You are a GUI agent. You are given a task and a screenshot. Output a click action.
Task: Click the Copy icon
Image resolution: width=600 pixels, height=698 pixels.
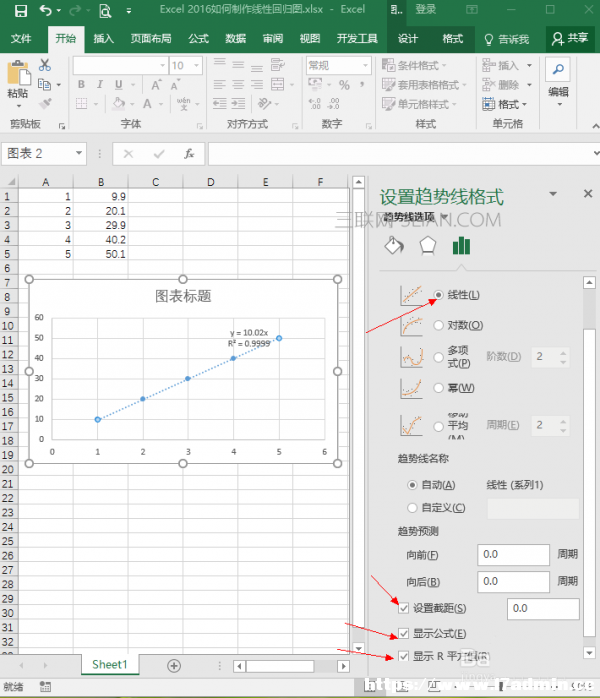point(45,84)
